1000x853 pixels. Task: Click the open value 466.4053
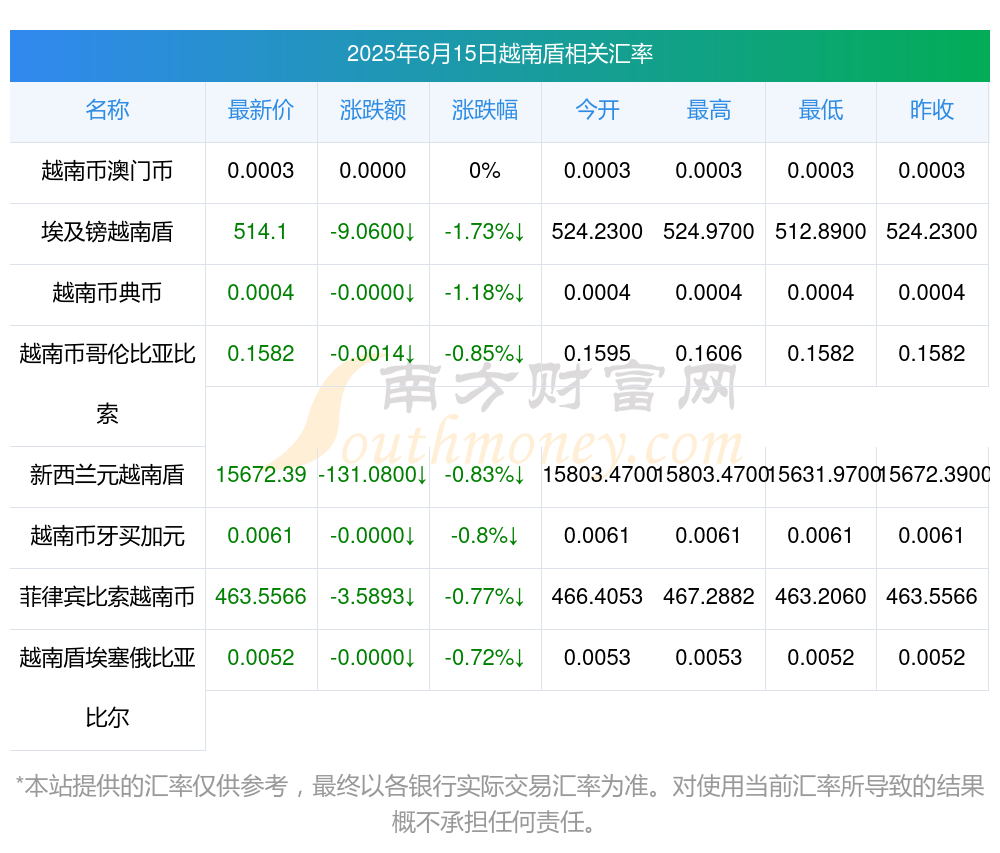click(x=597, y=596)
